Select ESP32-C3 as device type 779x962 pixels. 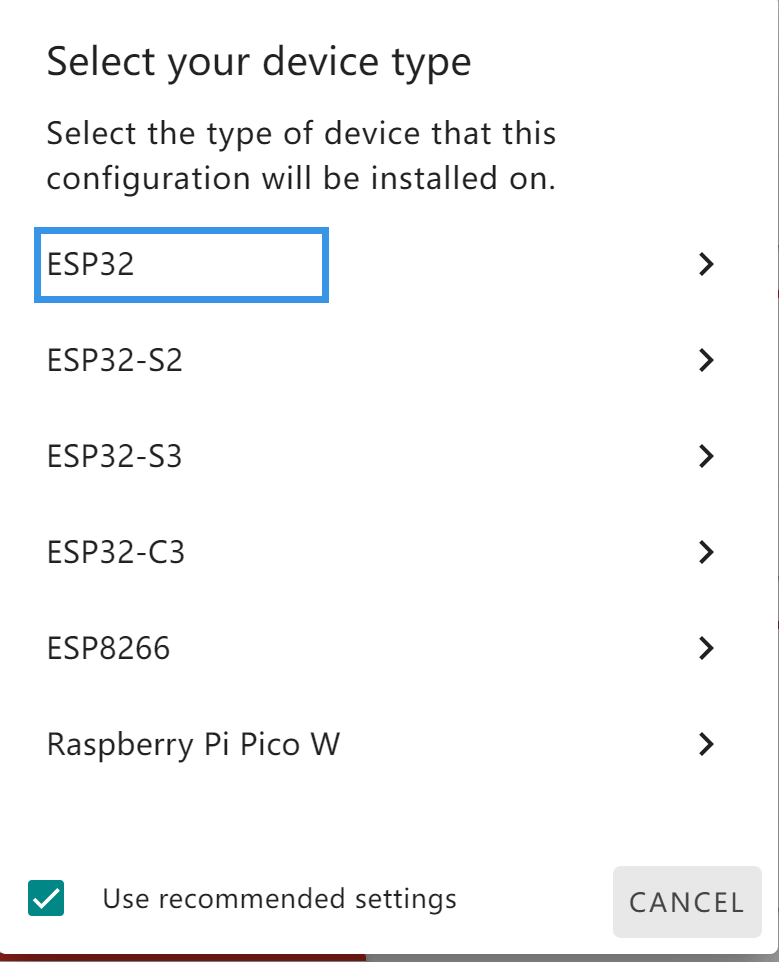click(x=116, y=552)
